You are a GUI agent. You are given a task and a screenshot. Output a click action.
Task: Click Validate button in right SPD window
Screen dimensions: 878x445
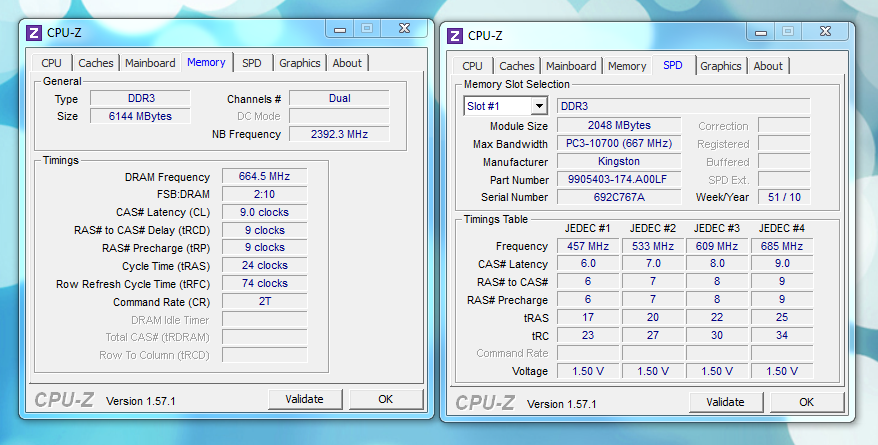(725, 402)
